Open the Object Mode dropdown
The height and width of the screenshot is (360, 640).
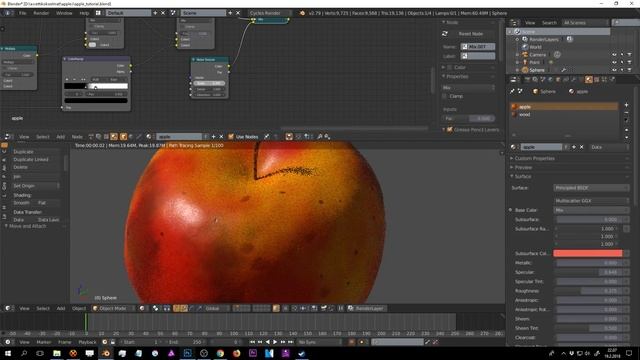coord(113,309)
